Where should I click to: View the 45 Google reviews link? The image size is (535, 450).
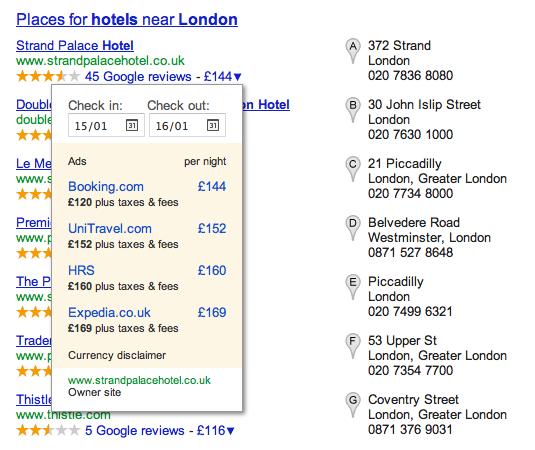[138, 77]
